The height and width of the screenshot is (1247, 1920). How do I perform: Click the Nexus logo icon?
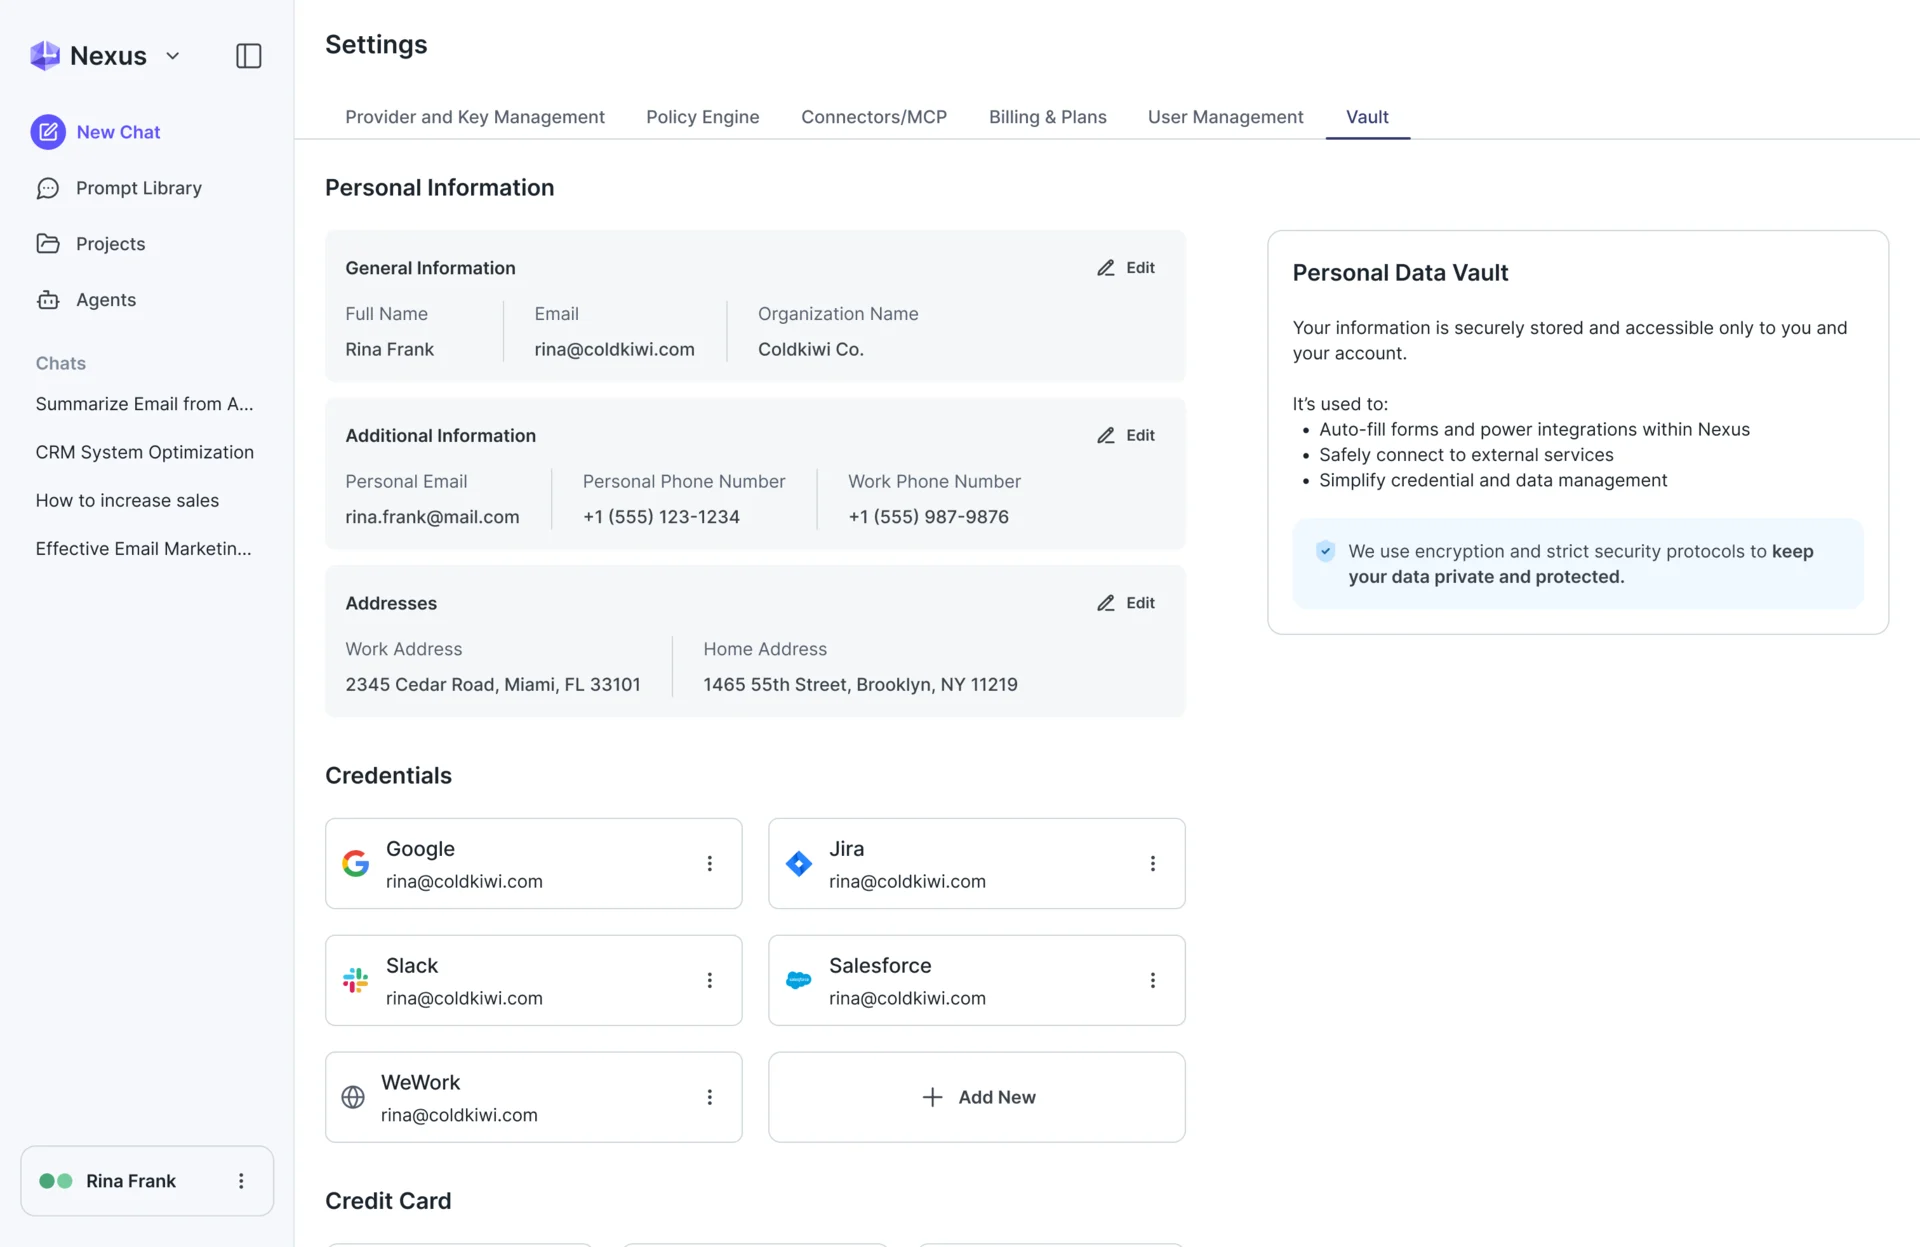[x=45, y=56]
